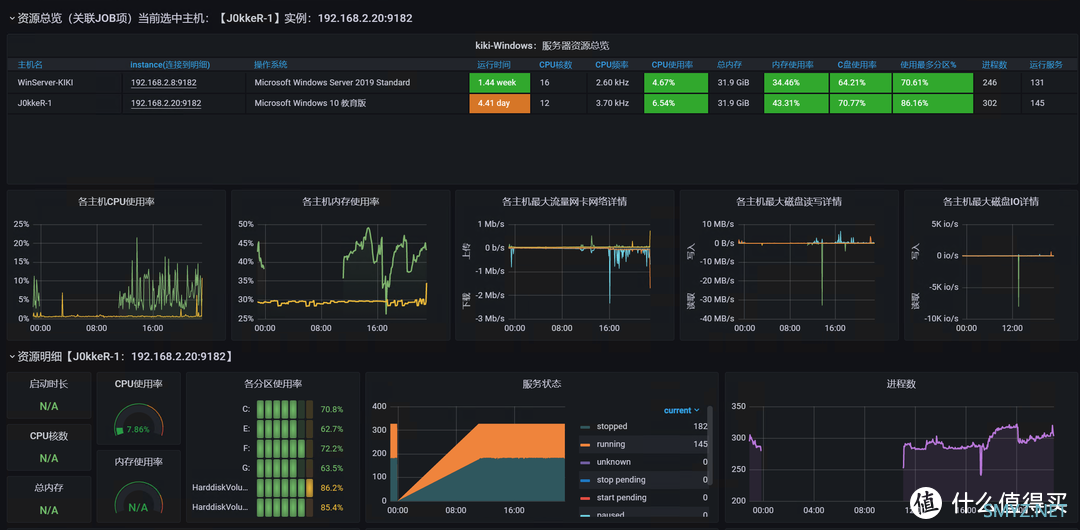Image resolution: width=1080 pixels, height=530 pixels.
Task: Click the 7.86% CPU gauge dial
Action: tap(138, 422)
